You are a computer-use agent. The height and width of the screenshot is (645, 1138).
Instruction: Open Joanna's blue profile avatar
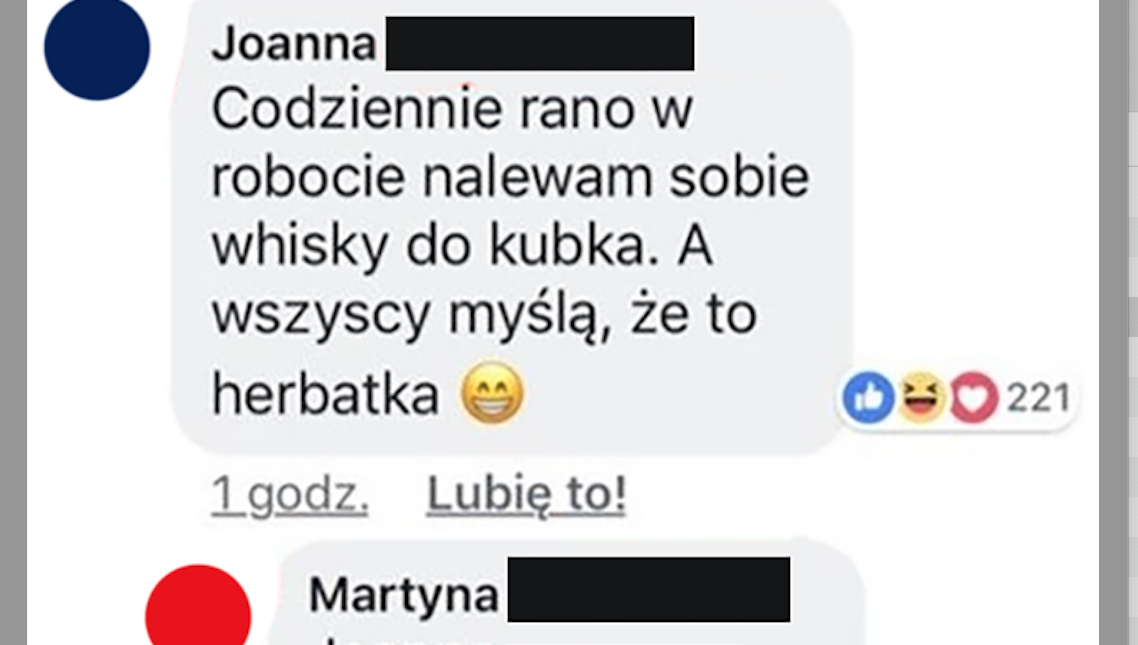[x=97, y=48]
